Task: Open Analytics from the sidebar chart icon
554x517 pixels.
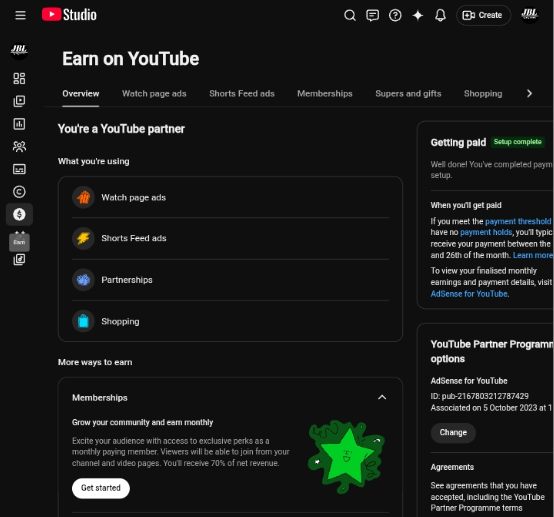Action: click(19, 124)
